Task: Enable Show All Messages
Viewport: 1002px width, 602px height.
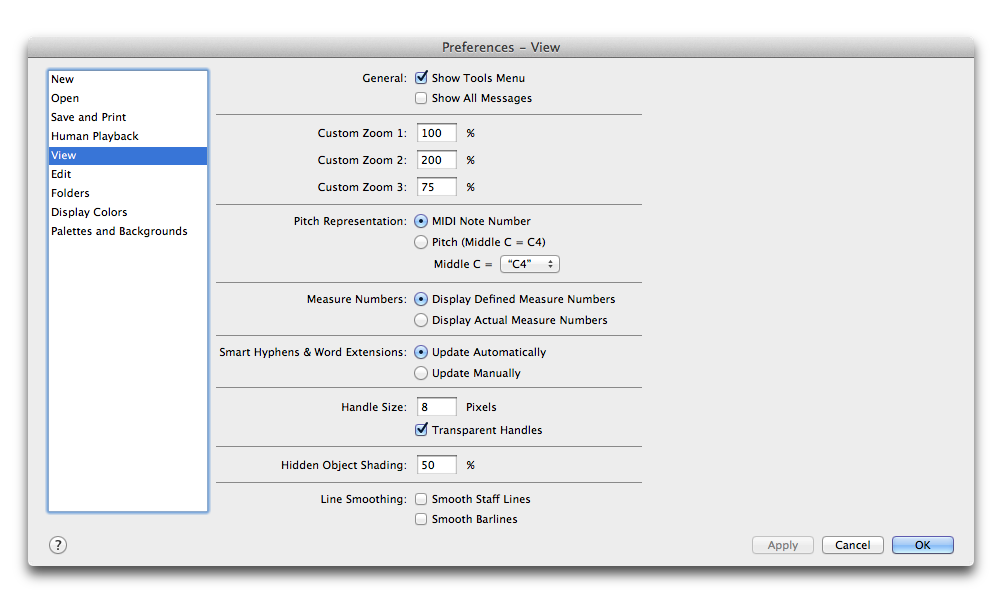Action: point(421,97)
